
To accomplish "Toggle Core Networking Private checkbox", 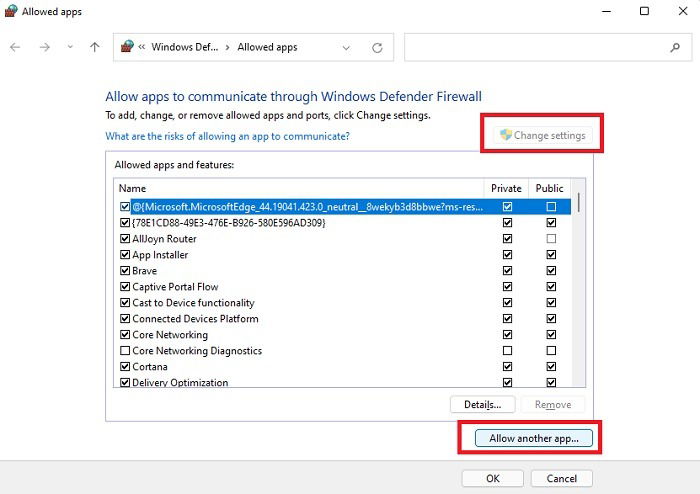I will click(x=507, y=334).
